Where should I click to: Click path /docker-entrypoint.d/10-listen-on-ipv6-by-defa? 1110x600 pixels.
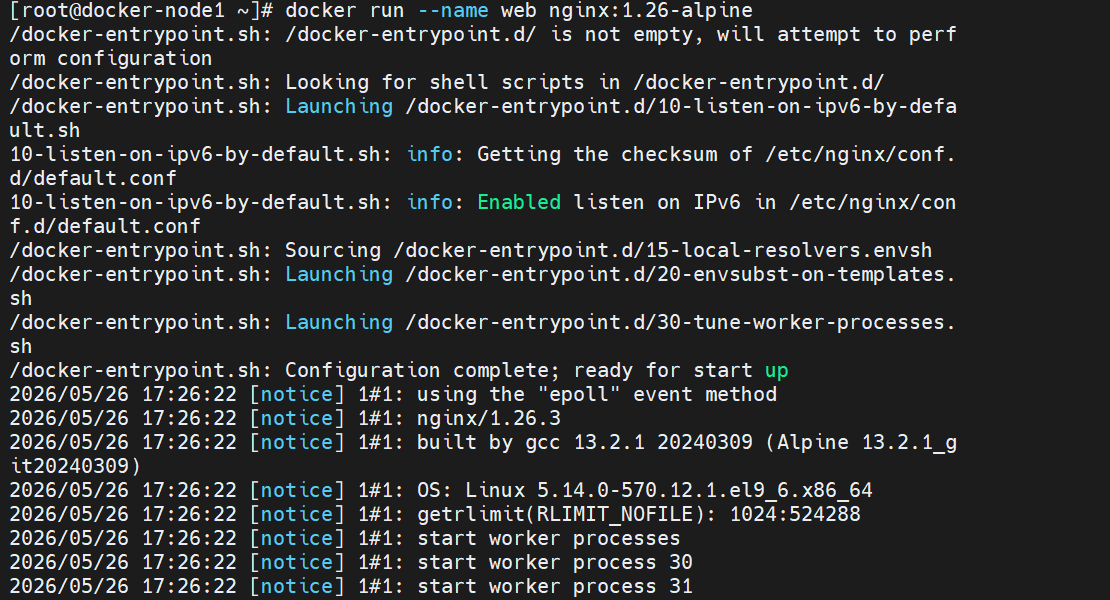tap(681, 107)
